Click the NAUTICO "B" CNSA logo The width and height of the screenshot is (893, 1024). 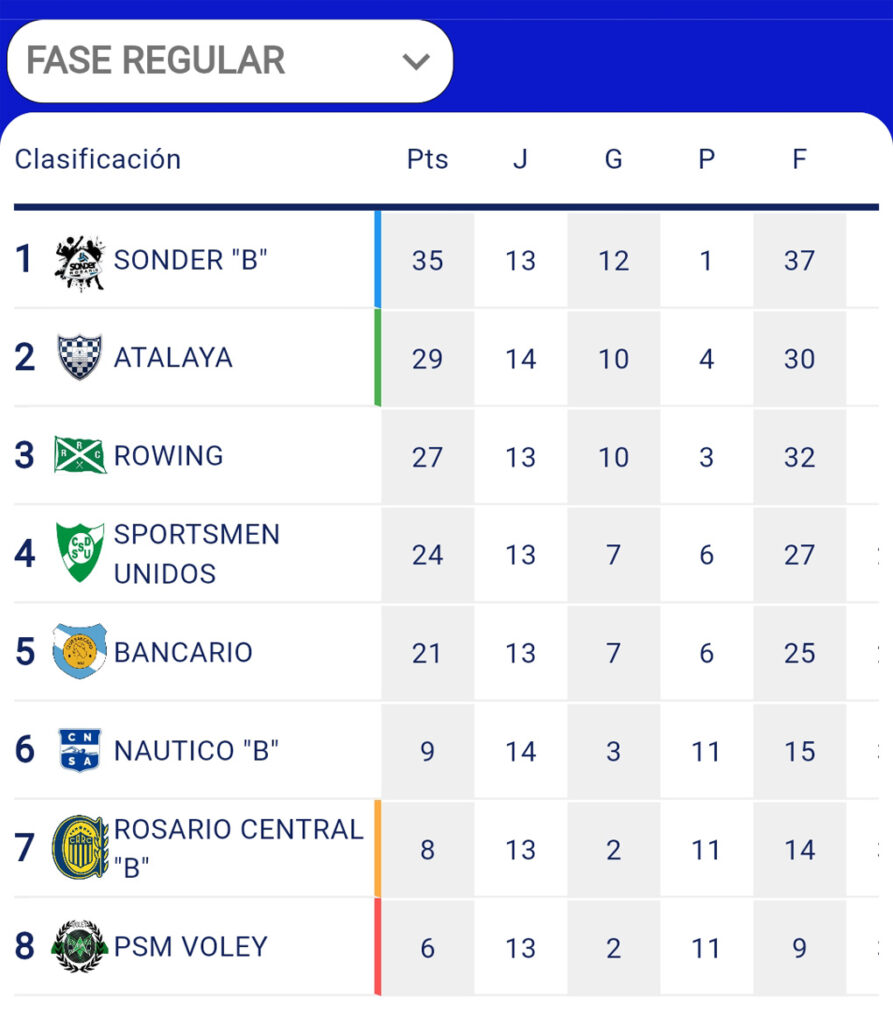point(79,750)
